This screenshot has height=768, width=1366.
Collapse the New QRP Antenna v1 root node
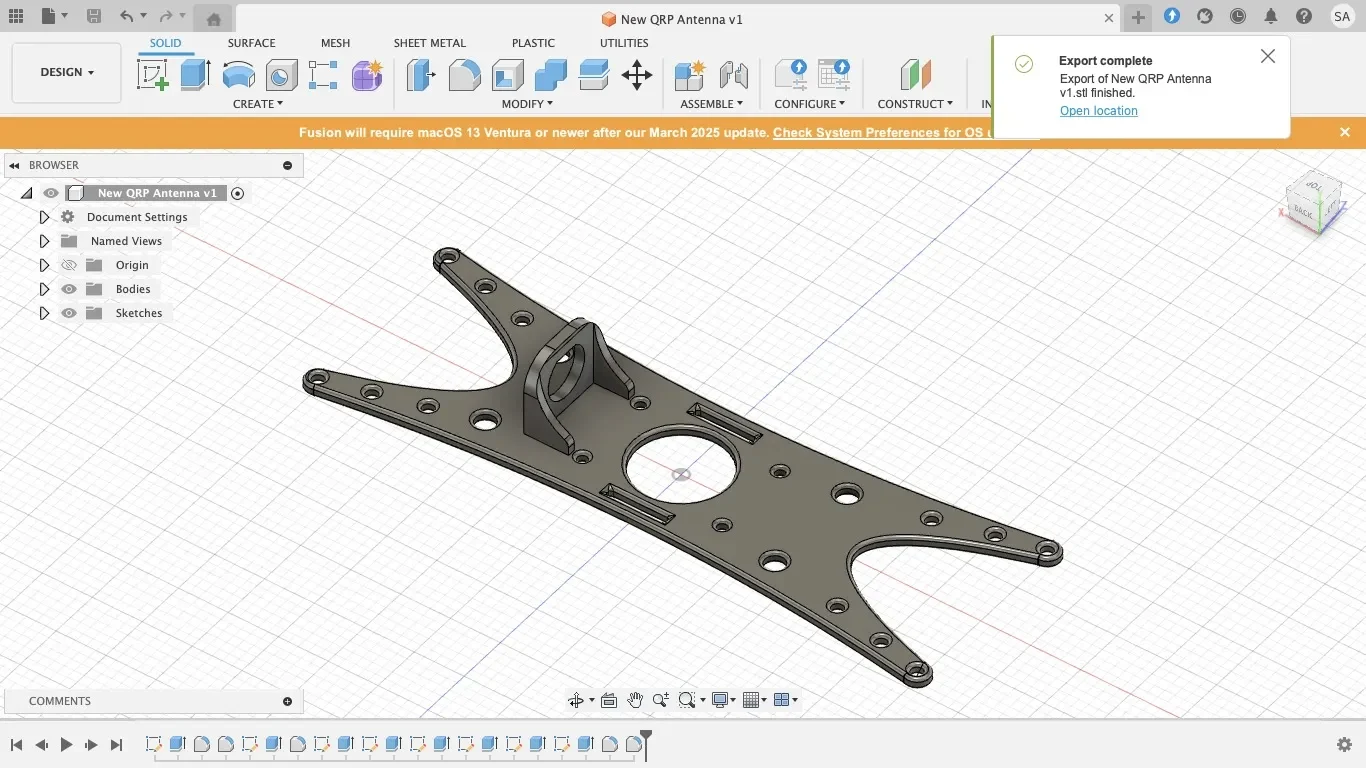pyautogui.click(x=26, y=193)
